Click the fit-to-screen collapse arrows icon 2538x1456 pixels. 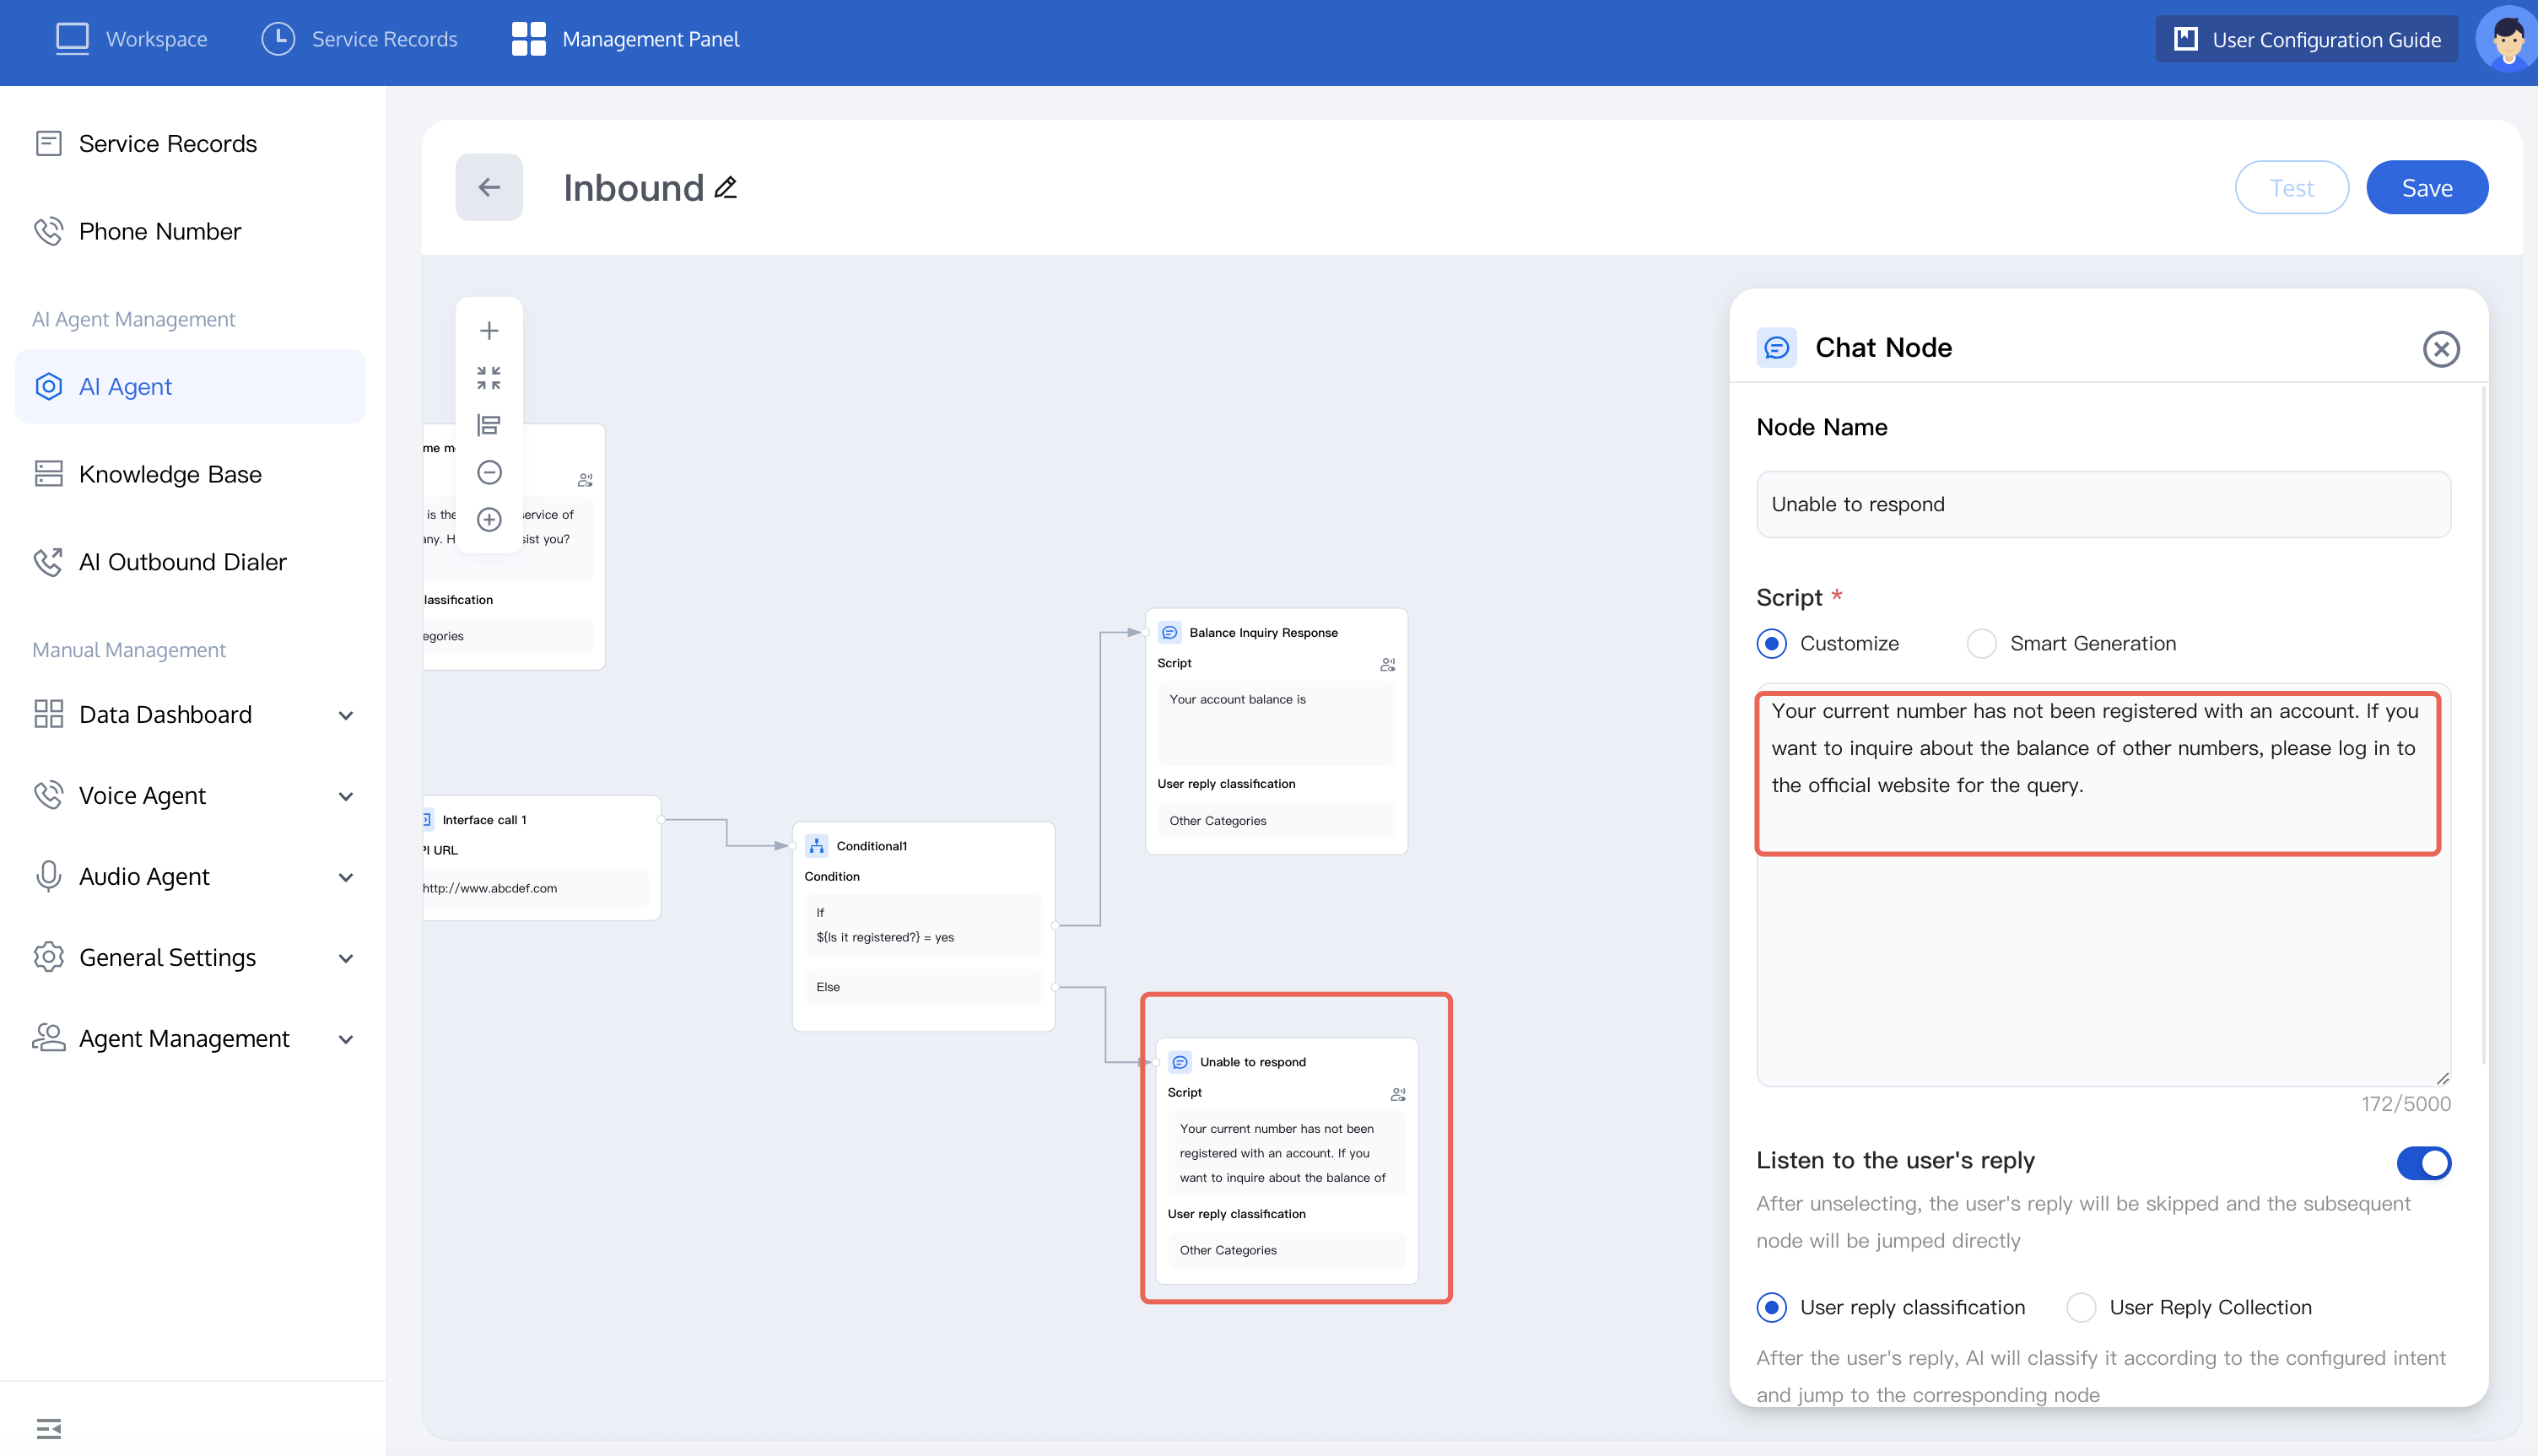pos(489,378)
